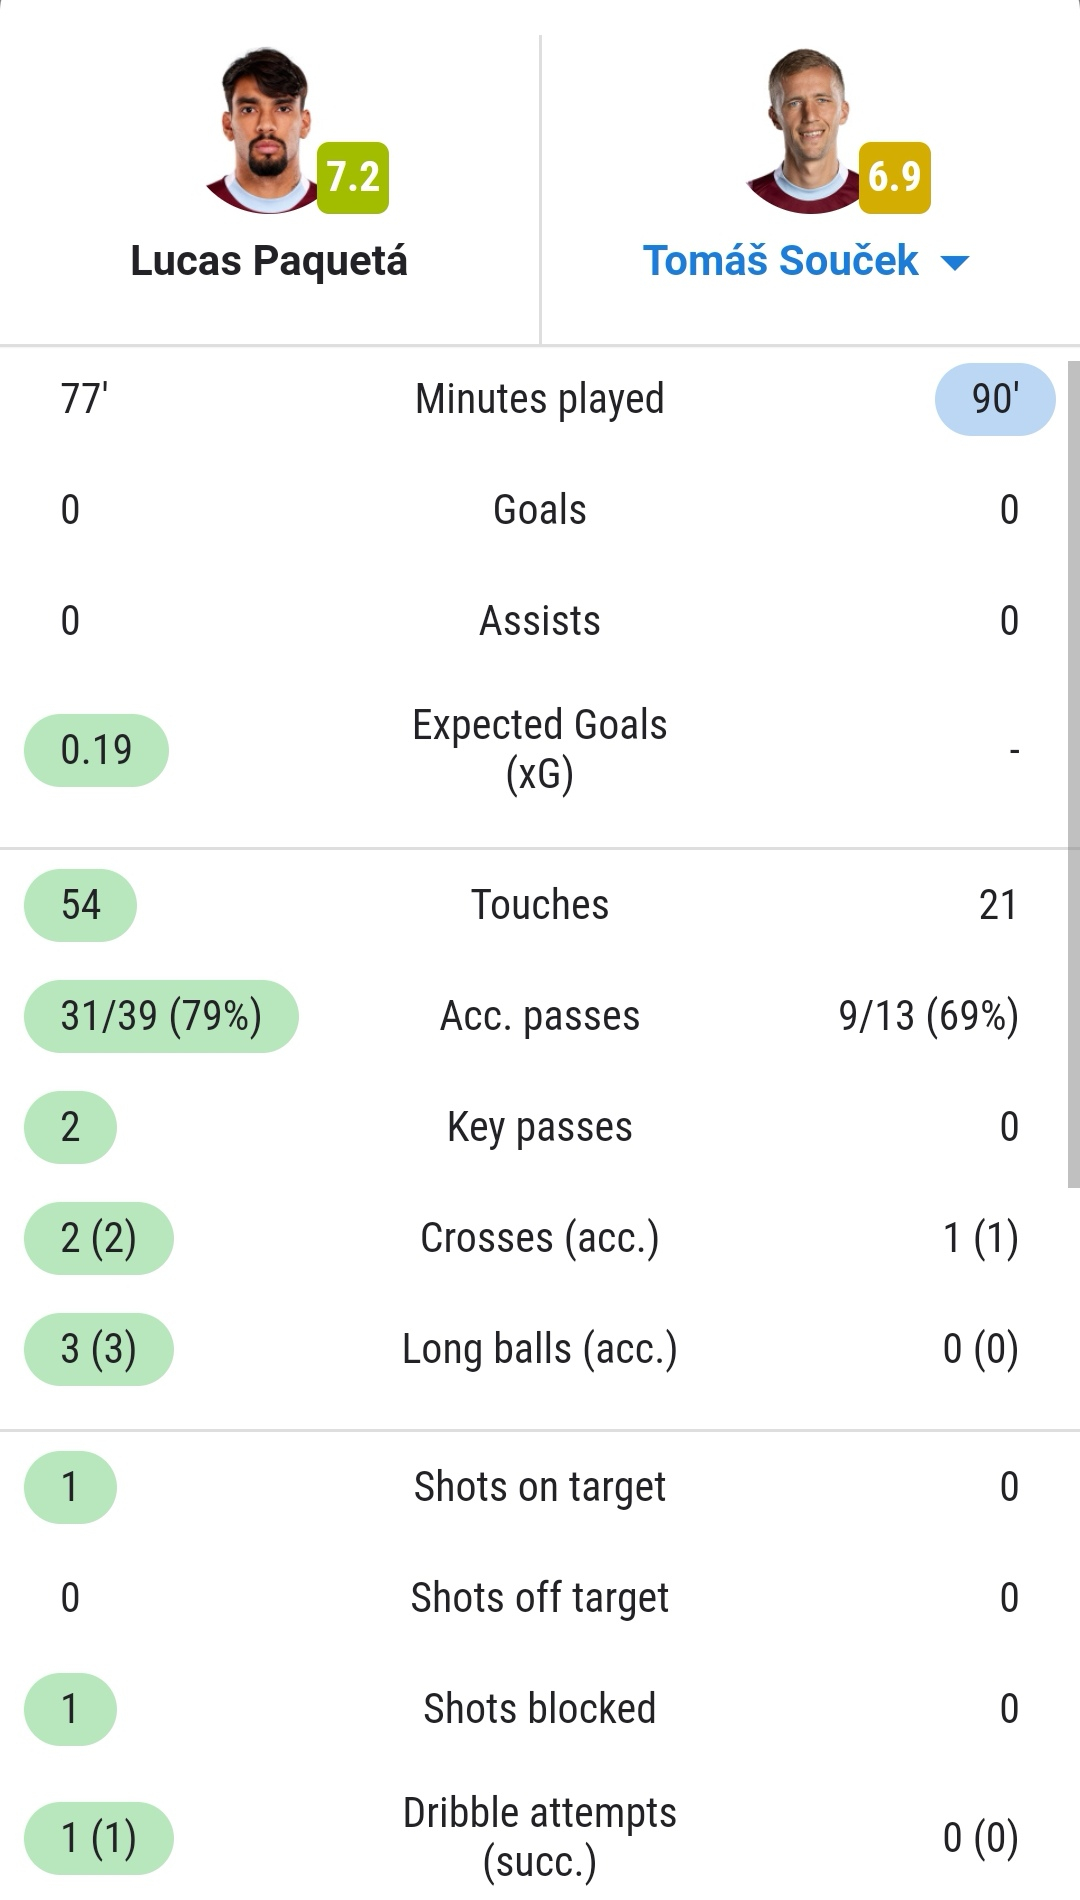Viewport: 1080px width, 1900px height.
Task: Click the Expected Goals (xG) stat label
Action: click(540, 749)
